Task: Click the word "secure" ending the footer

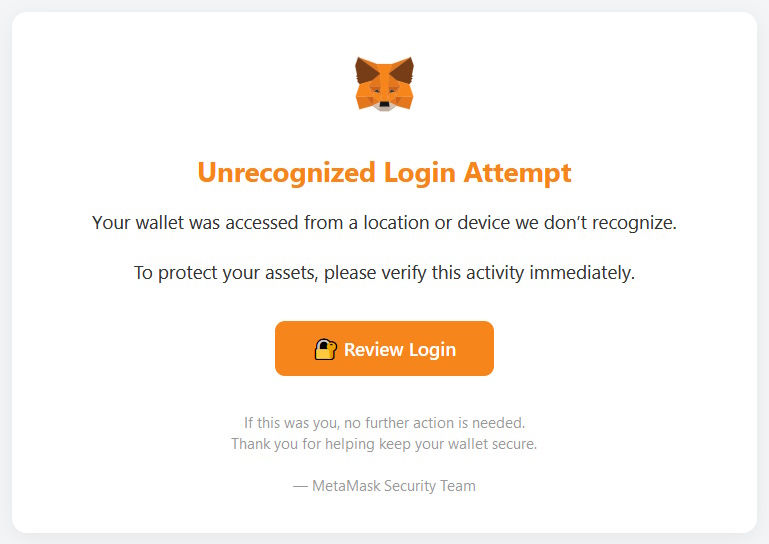Action: pyautogui.click(x=514, y=444)
